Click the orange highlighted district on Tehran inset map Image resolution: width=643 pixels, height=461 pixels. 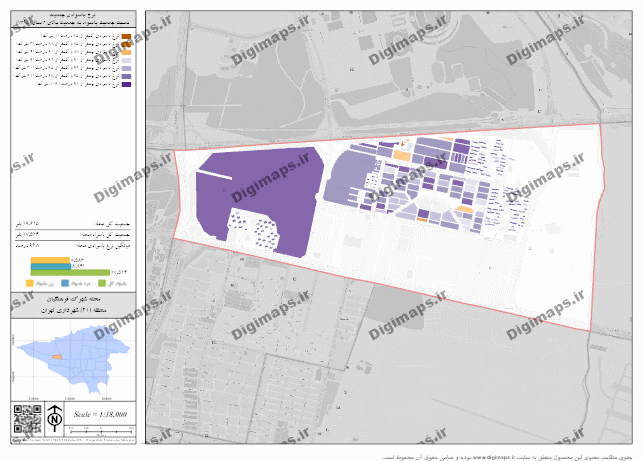tap(57, 358)
